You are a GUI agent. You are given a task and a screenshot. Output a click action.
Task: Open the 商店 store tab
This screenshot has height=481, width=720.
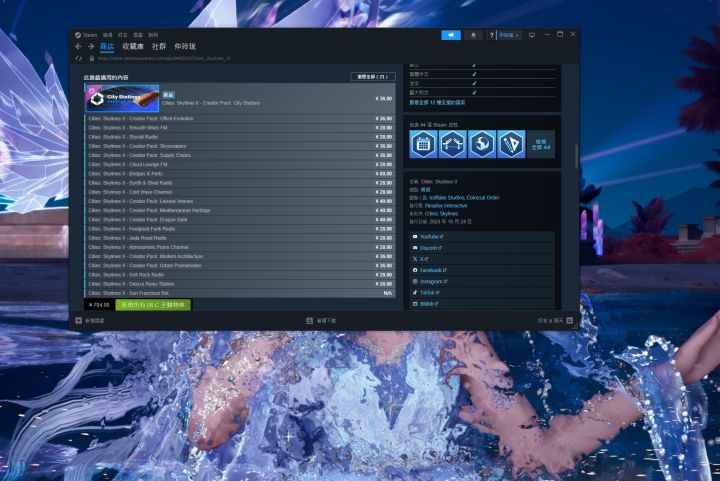[107, 46]
